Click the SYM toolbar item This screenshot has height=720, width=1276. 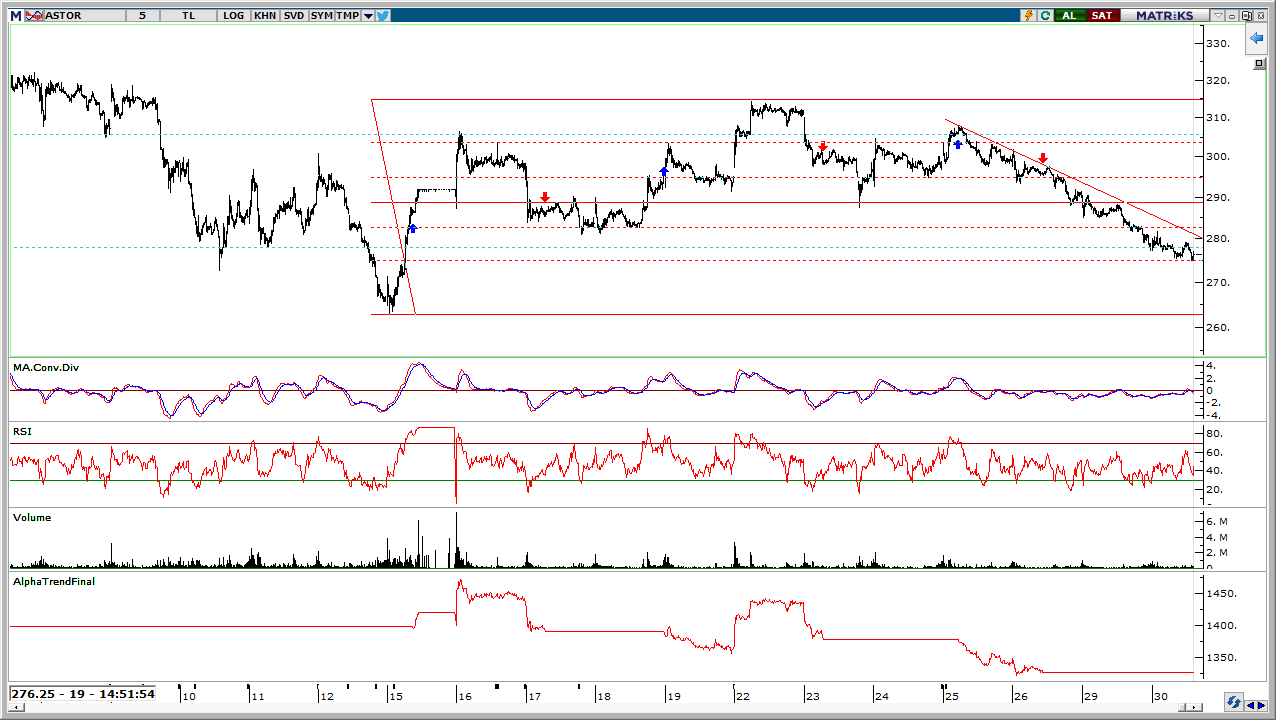(322, 15)
